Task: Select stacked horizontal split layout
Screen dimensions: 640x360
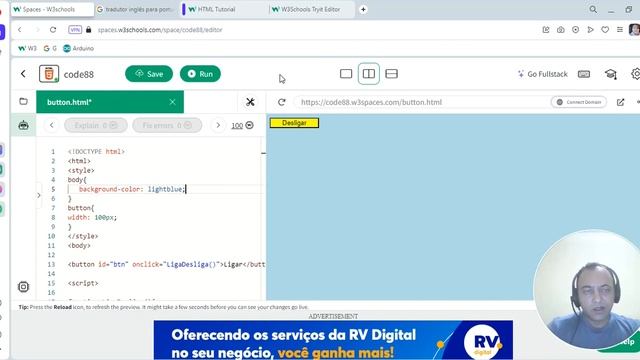Action: [391, 73]
